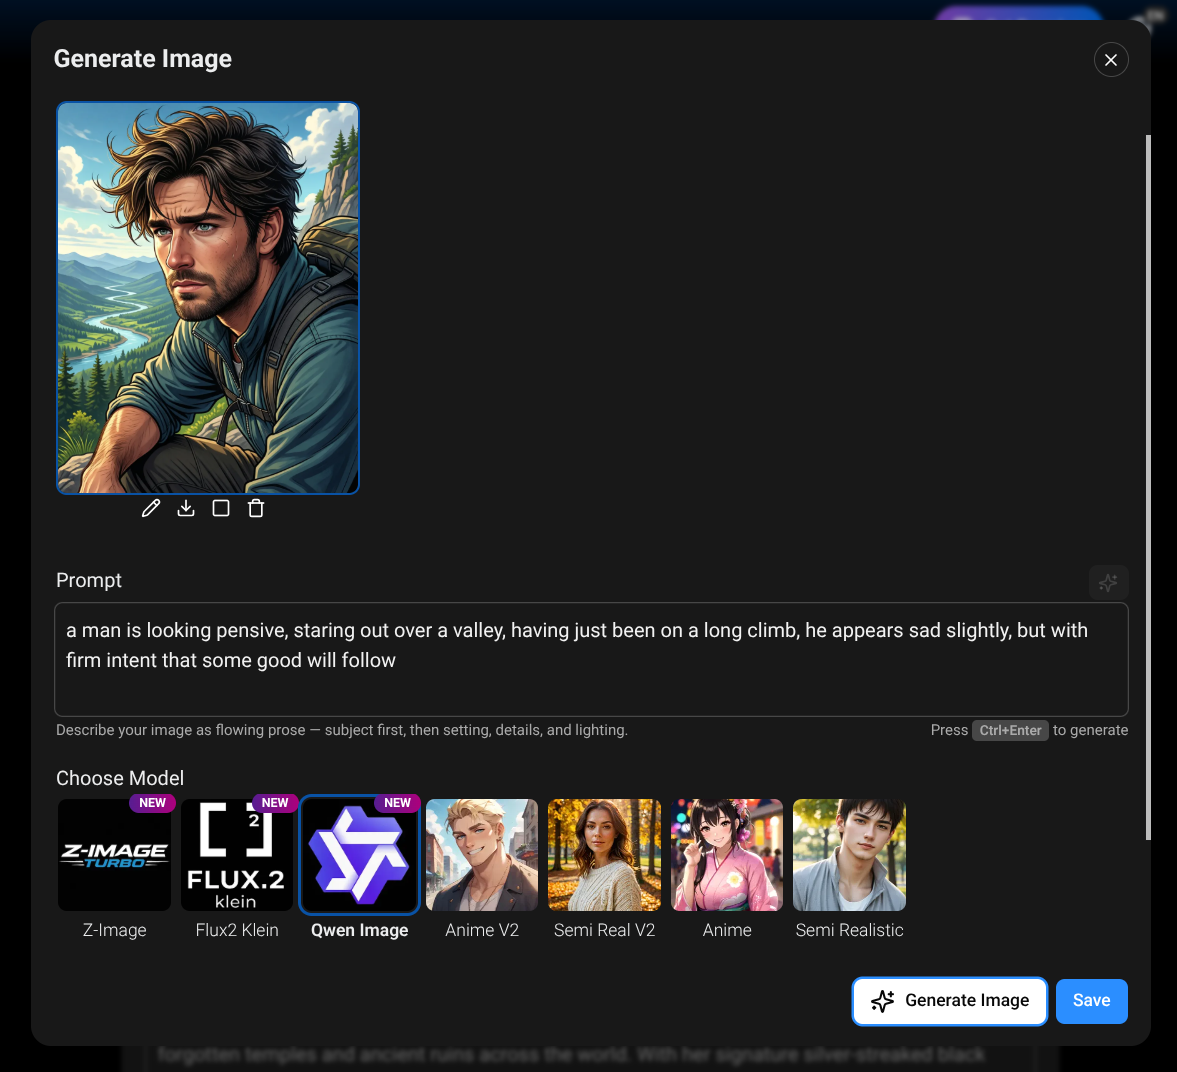Click the Choose Model heading
The image size is (1177, 1072).
(120, 778)
